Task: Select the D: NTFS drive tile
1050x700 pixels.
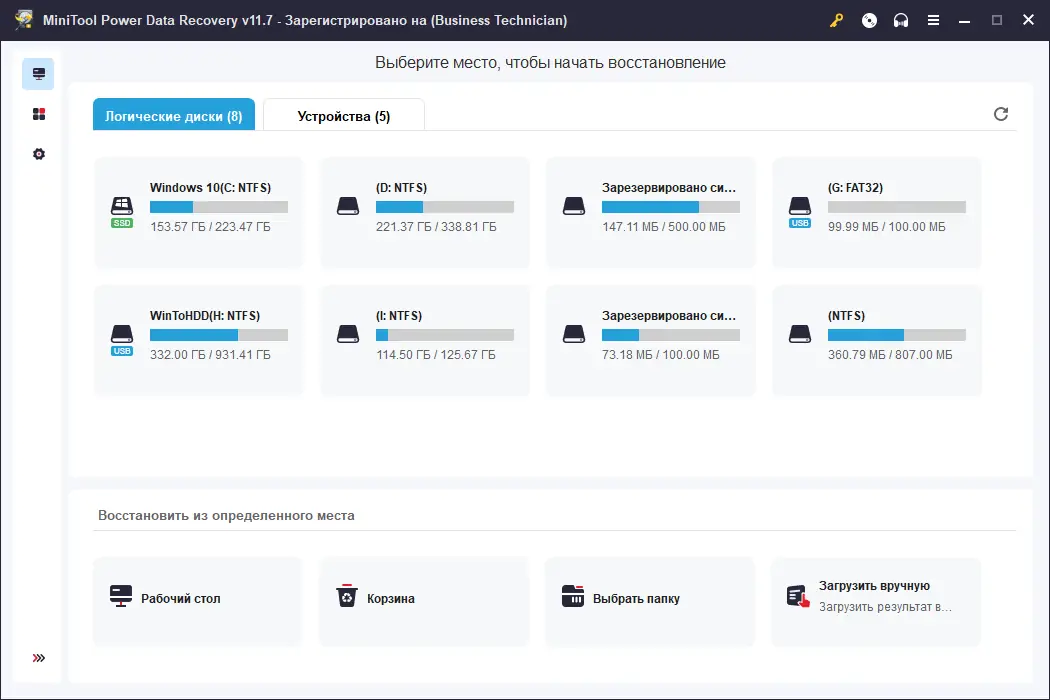Action: pyautogui.click(x=424, y=212)
